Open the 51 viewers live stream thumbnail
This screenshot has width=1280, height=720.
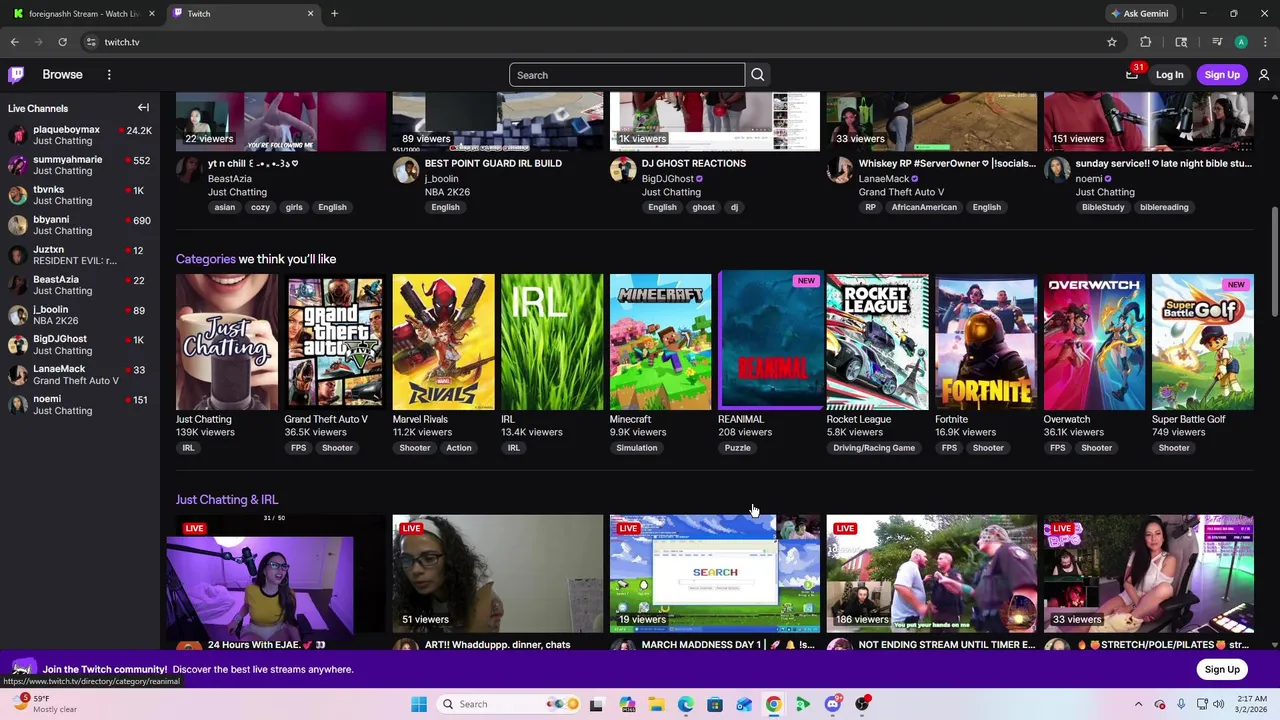[x=498, y=574]
